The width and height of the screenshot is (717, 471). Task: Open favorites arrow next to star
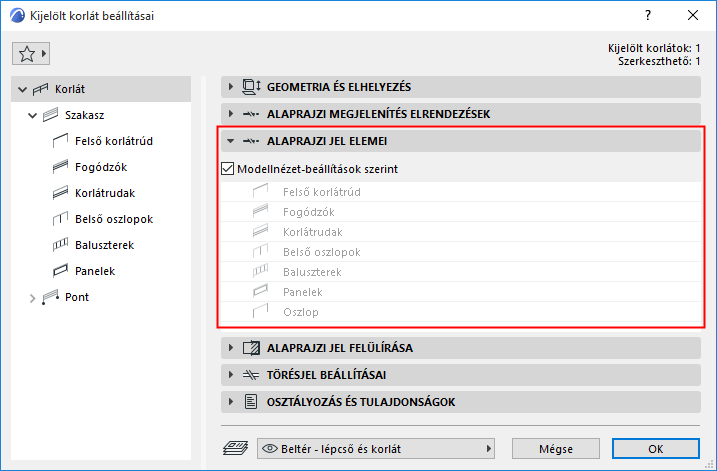[x=44, y=54]
